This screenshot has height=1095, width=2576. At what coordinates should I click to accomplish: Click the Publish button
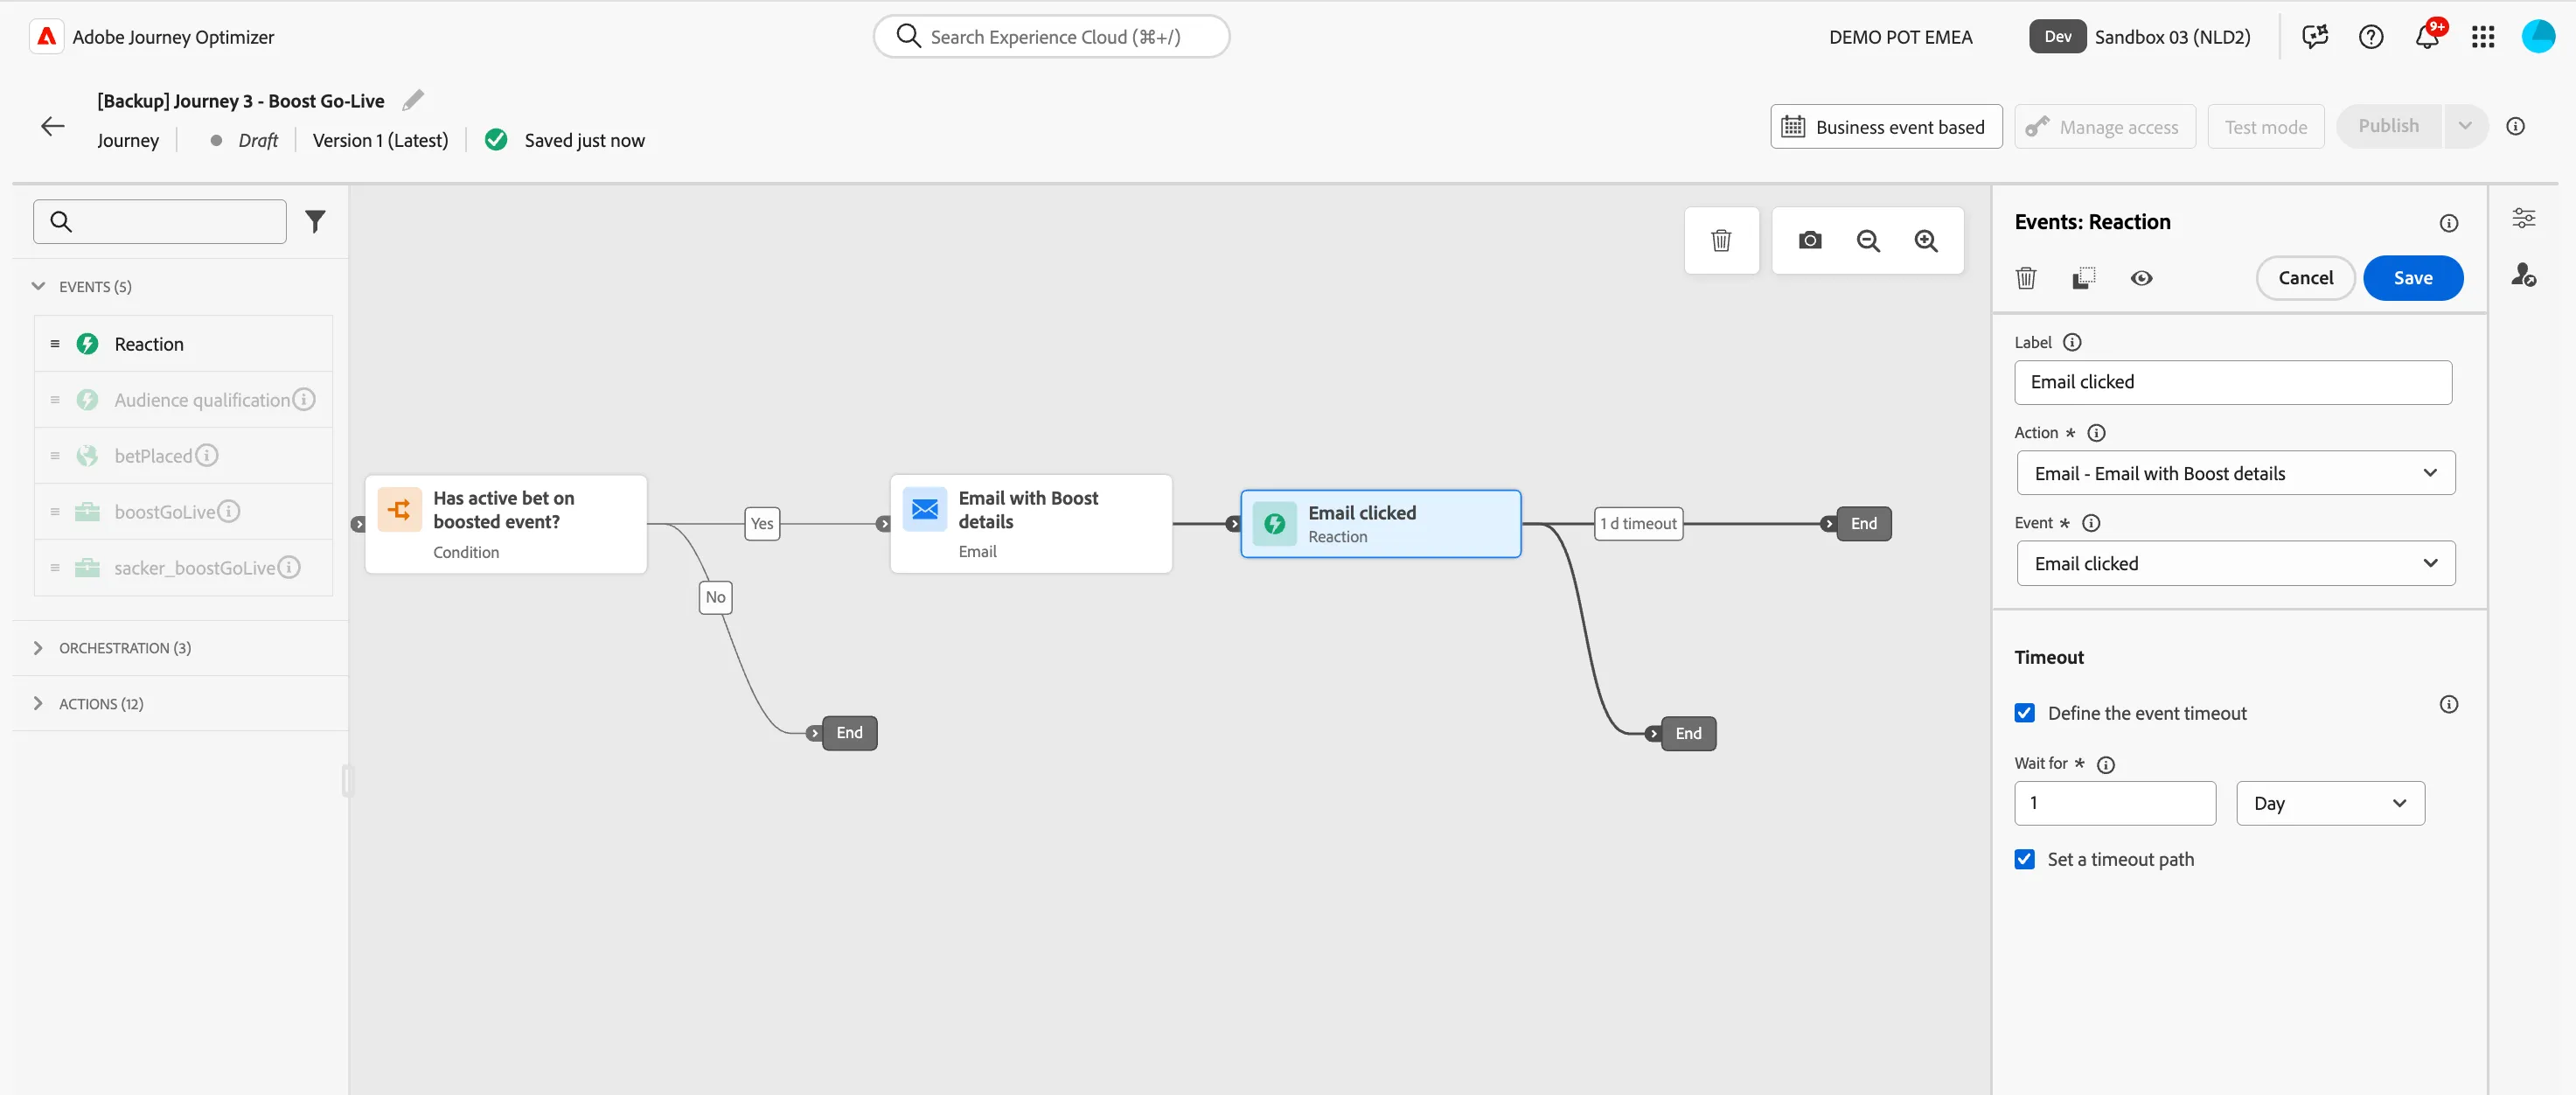2388,126
